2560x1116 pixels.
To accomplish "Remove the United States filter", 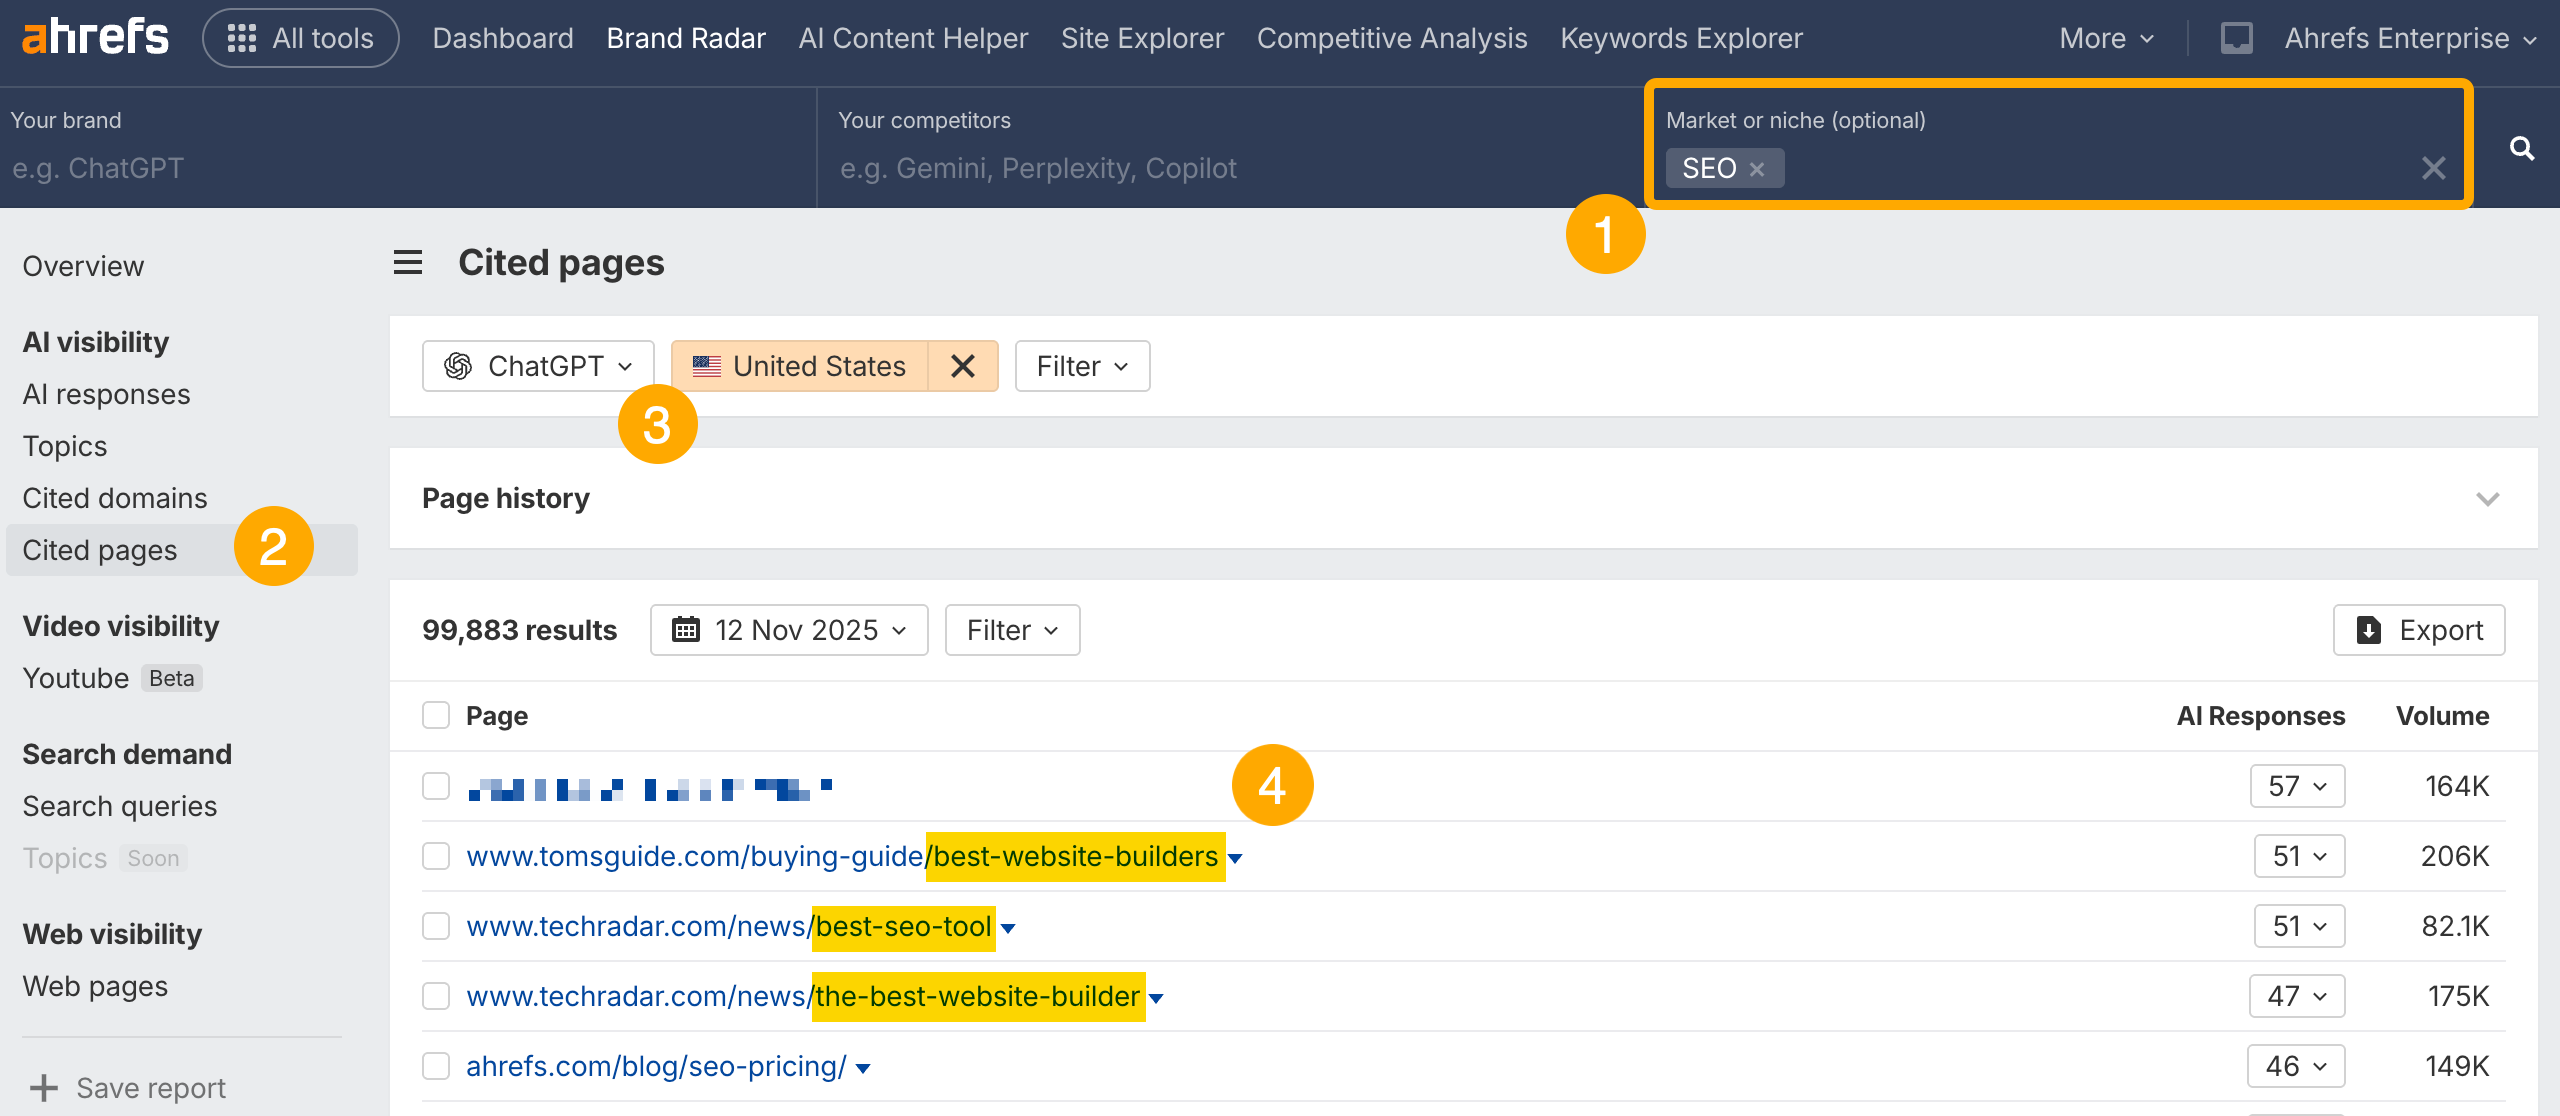I will tap(962, 366).
